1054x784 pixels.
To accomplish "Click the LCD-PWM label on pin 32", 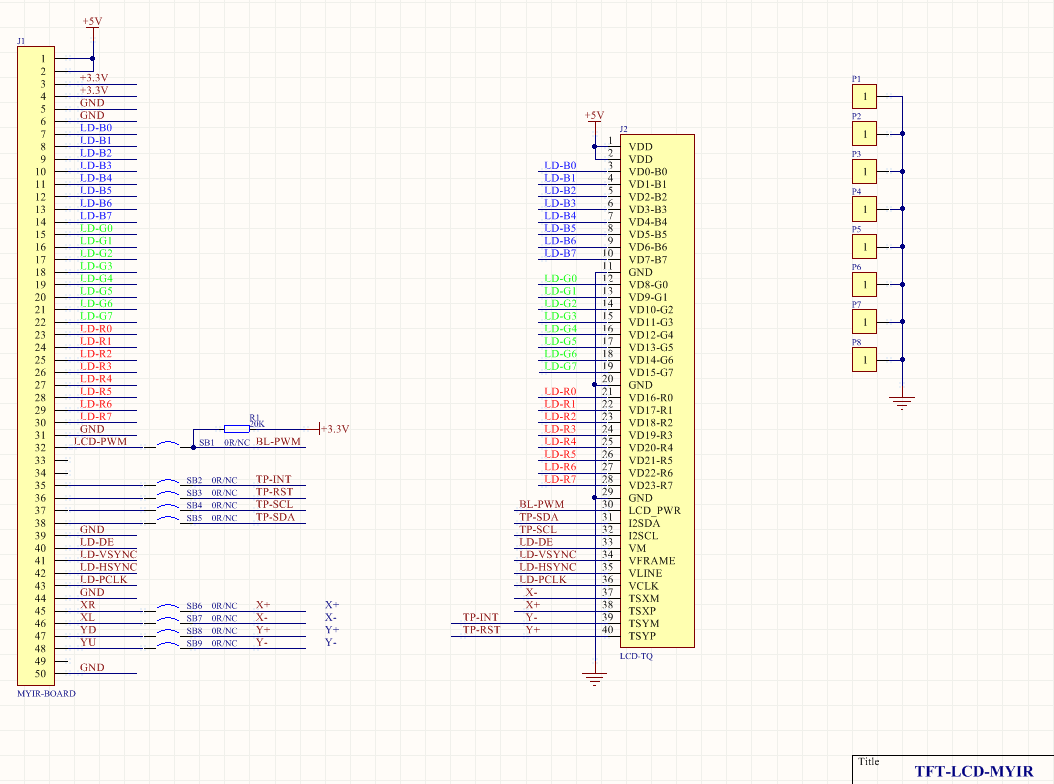I will click(102, 440).
